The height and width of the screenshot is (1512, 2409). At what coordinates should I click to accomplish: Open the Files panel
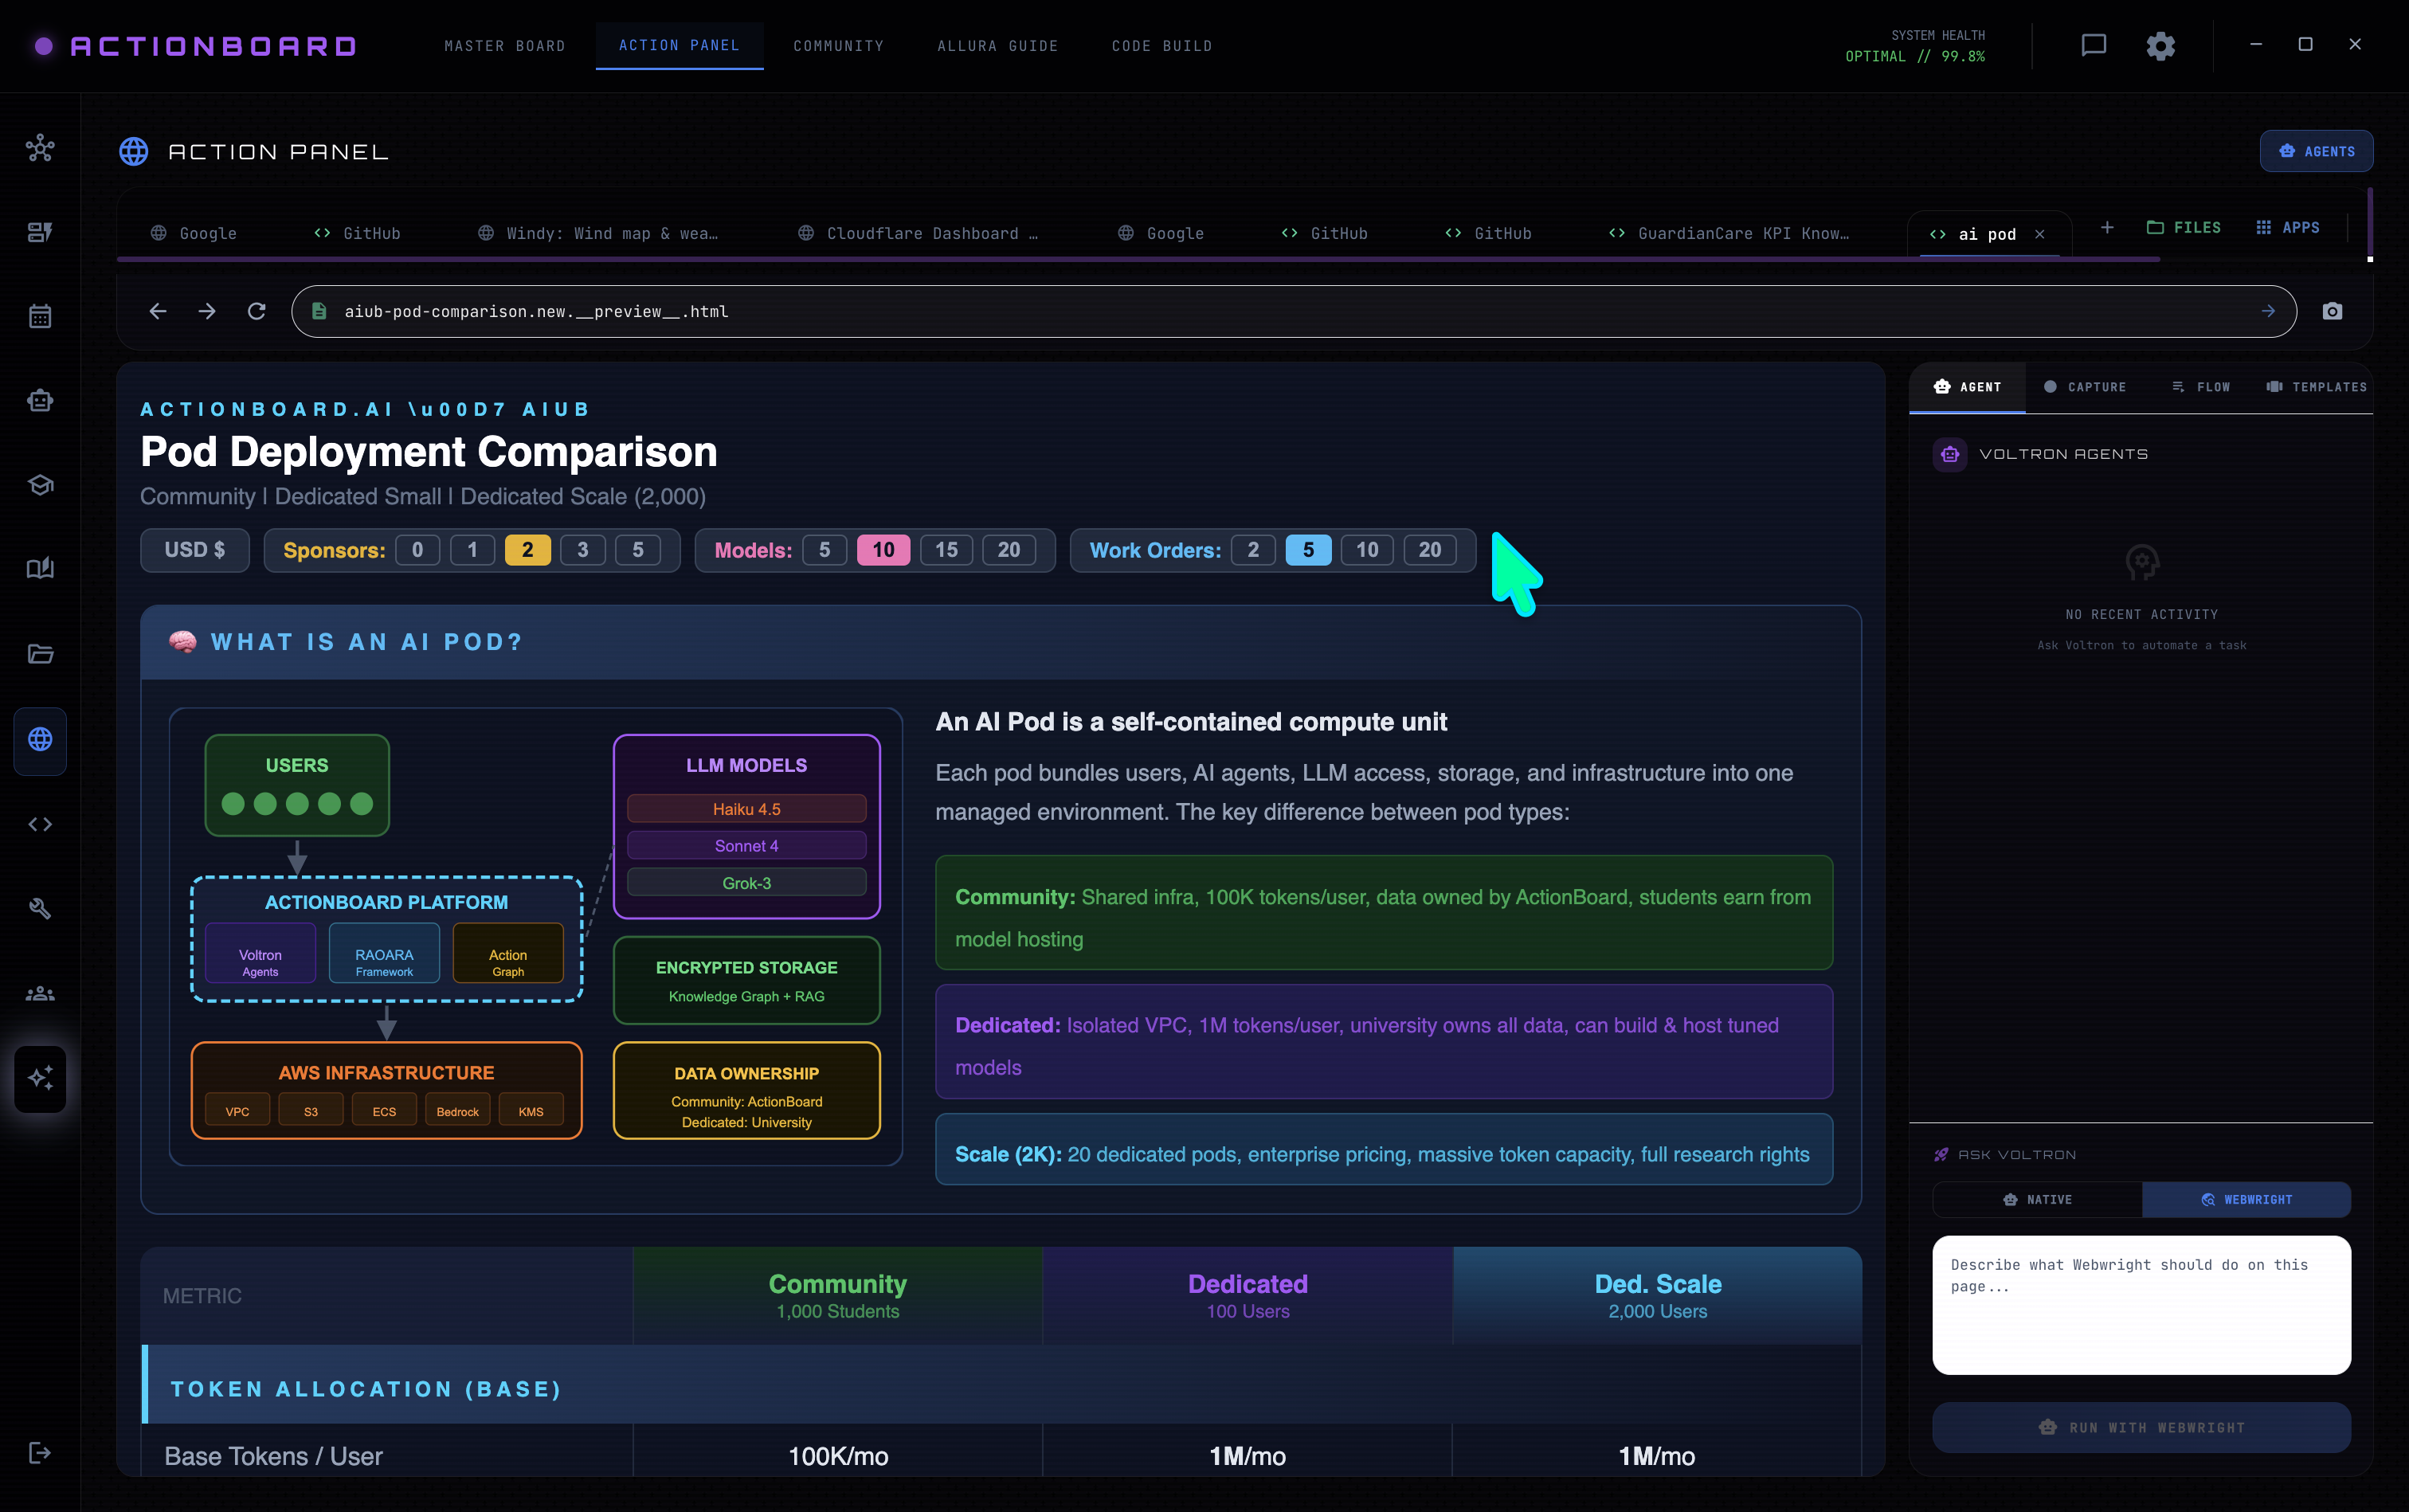coord(2183,228)
